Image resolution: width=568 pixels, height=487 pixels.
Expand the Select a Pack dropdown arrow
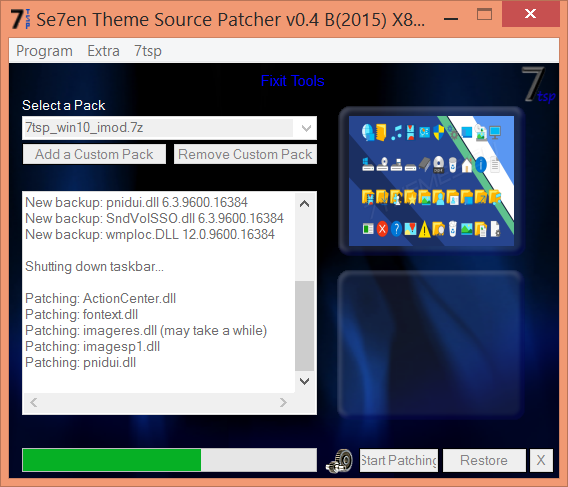[306, 128]
